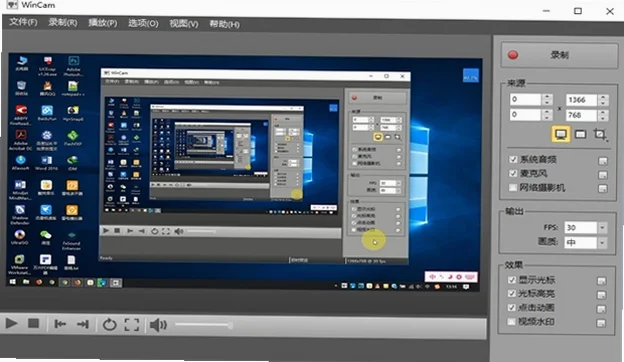
Task: Mute audio with the speaker icon
Action: tap(158, 325)
